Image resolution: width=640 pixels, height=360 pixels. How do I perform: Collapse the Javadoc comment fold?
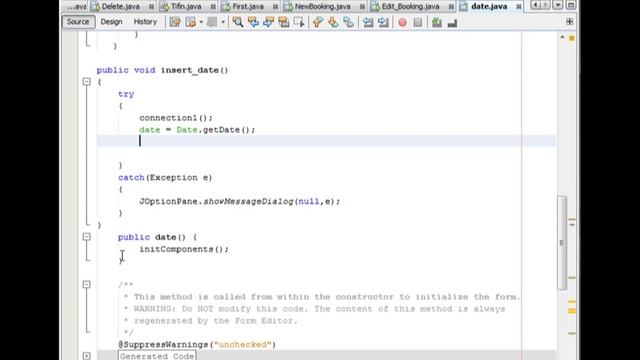tap(87, 284)
